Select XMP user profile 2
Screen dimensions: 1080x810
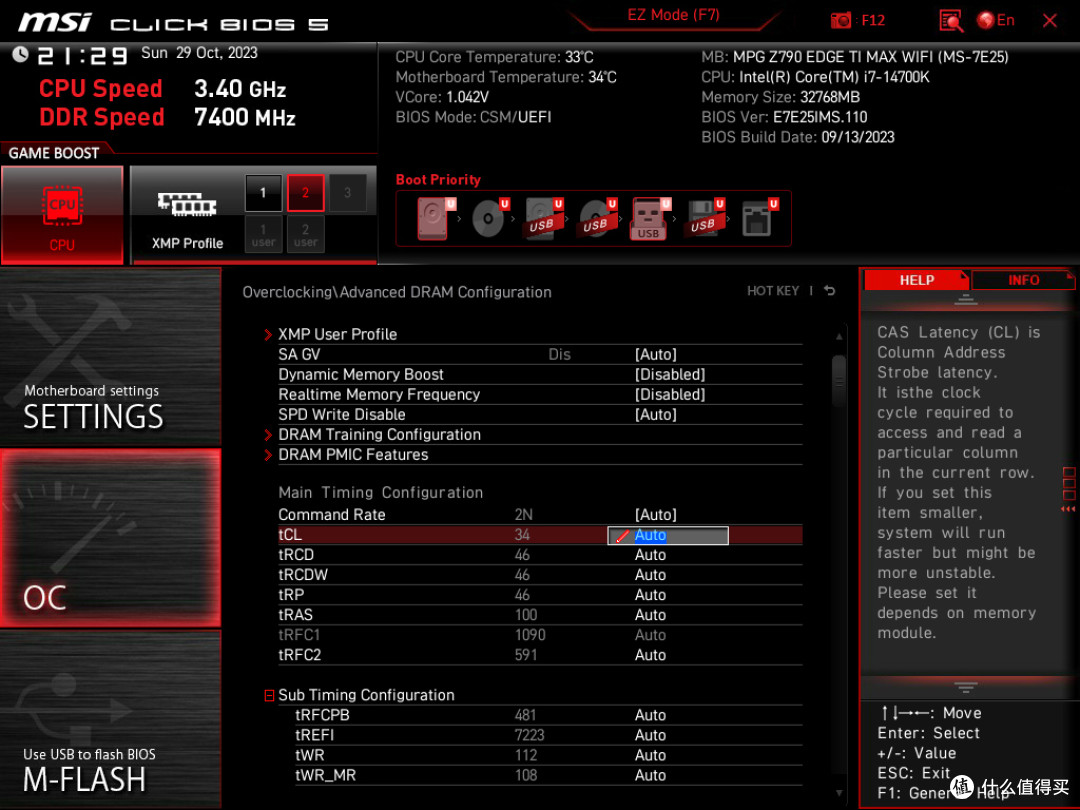(x=305, y=234)
